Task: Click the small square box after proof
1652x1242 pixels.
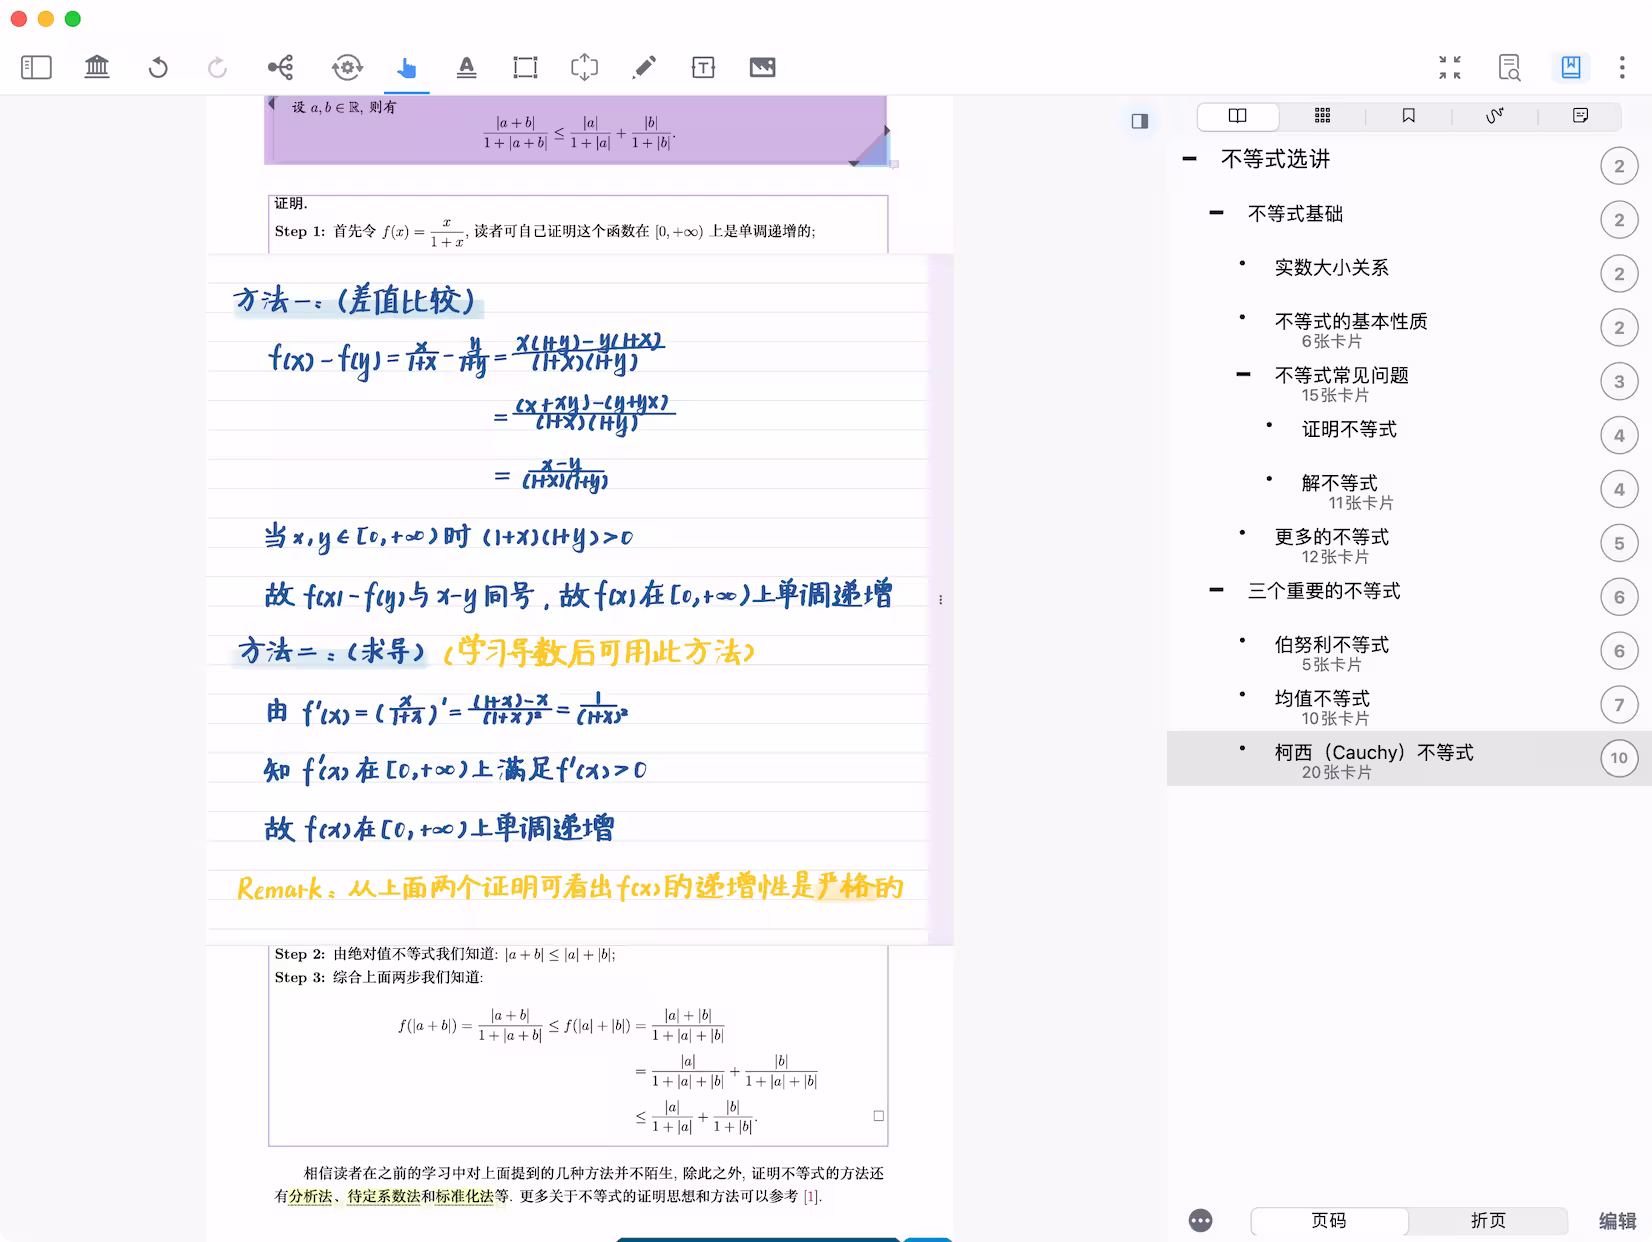Action: (878, 1115)
